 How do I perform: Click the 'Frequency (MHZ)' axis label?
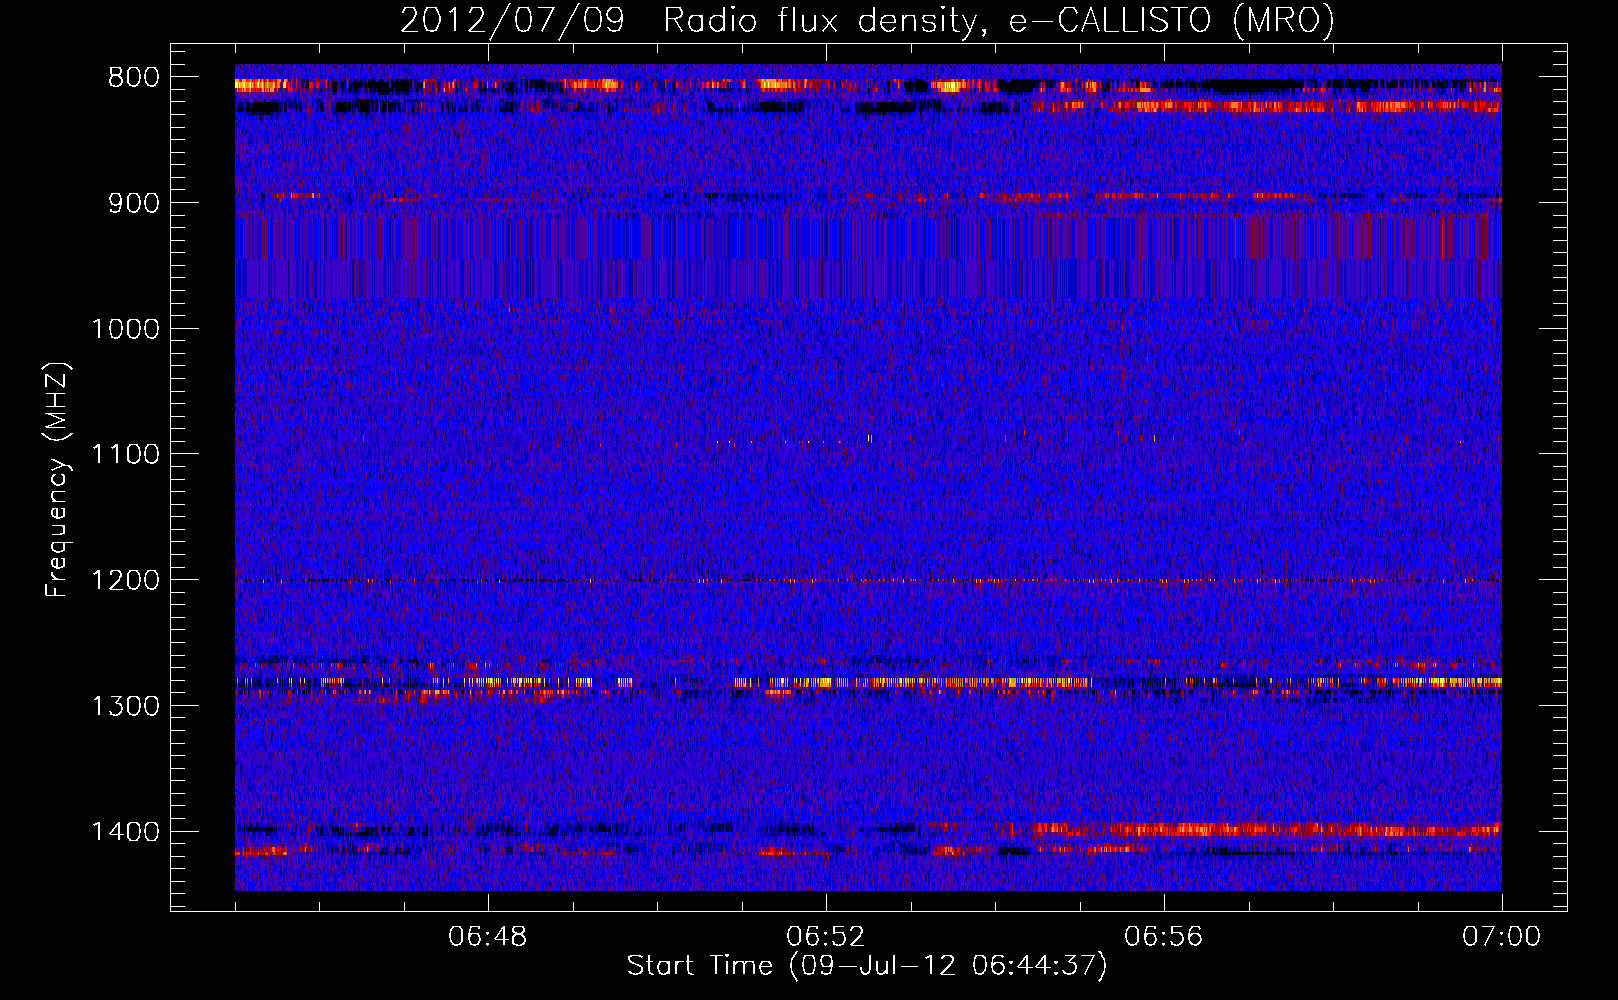[x=57, y=480]
